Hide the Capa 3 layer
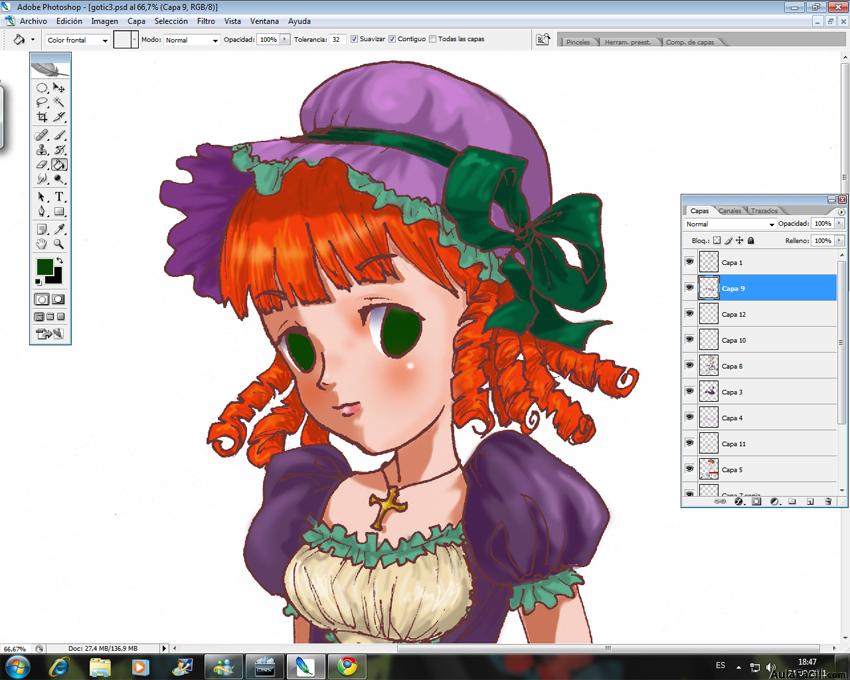Screen dimensions: 850x680 click(690, 391)
